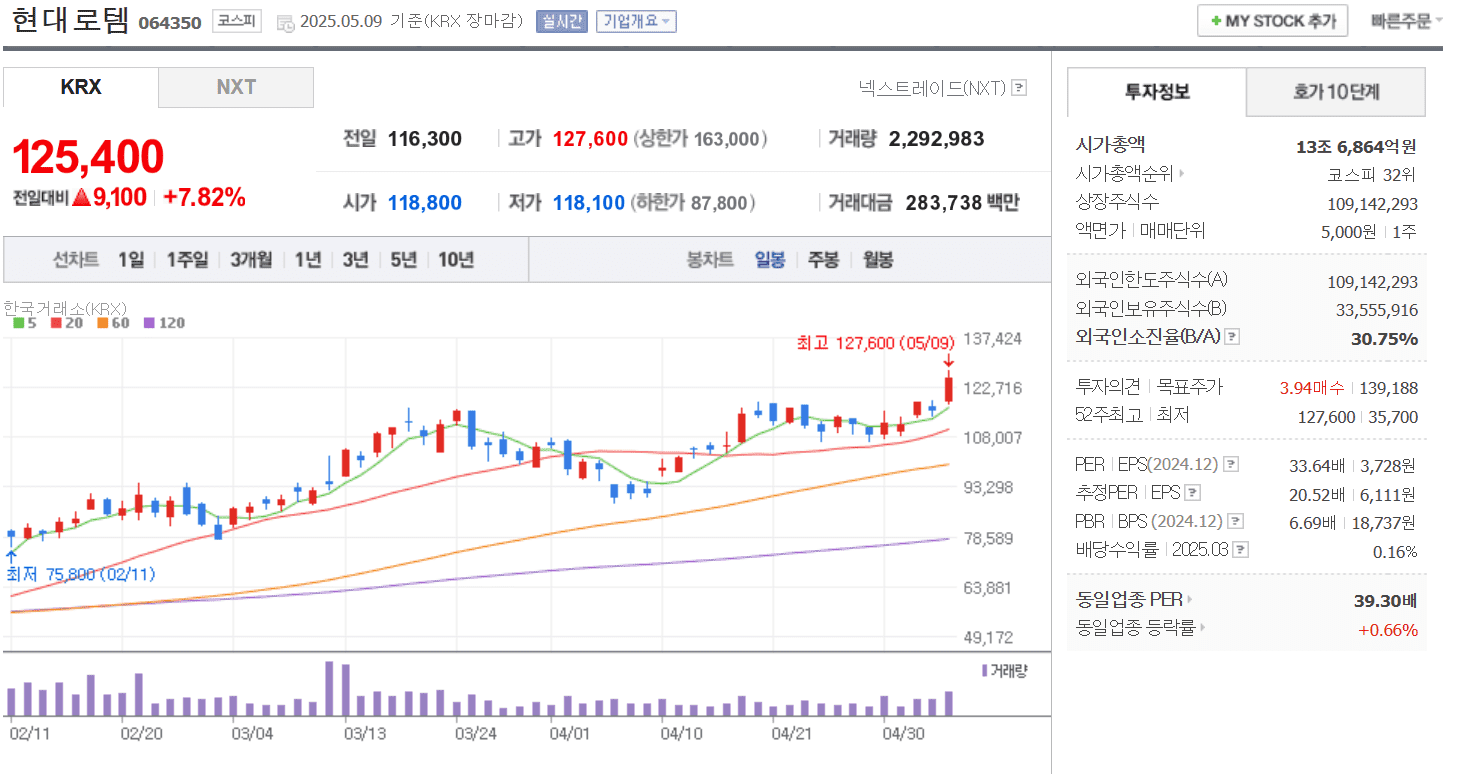
Task: Click the arrow icon beside 동일업종 PER
Action: coord(1190,600)
